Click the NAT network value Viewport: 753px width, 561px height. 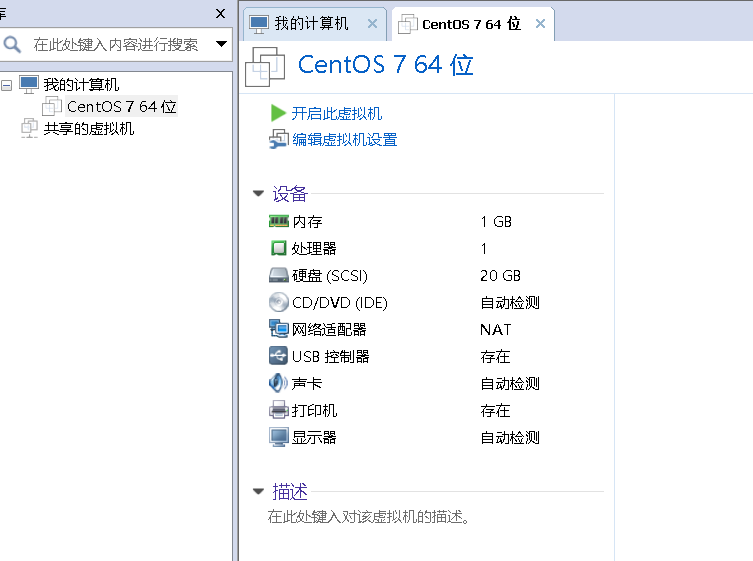point(496,329)
